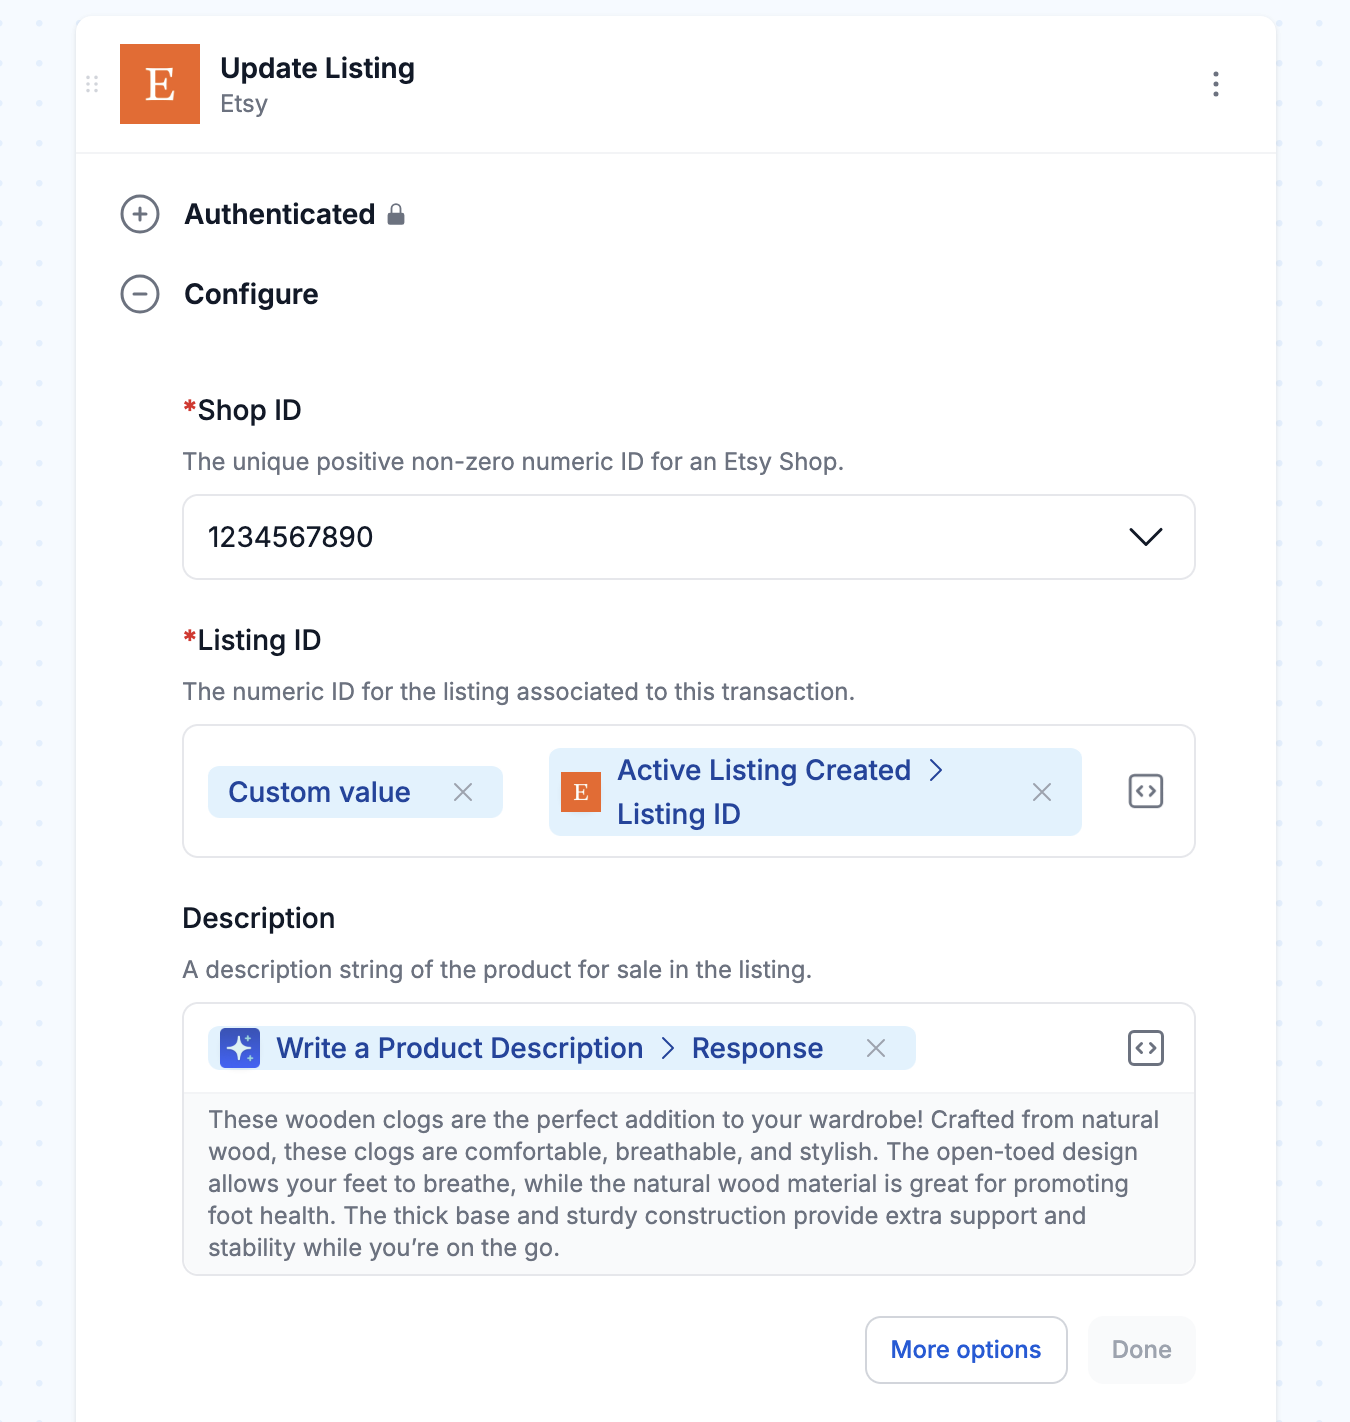Click the AI sparkle icon in Description
This screenshot has width=1350, height=1422.
pos(240,1048)
